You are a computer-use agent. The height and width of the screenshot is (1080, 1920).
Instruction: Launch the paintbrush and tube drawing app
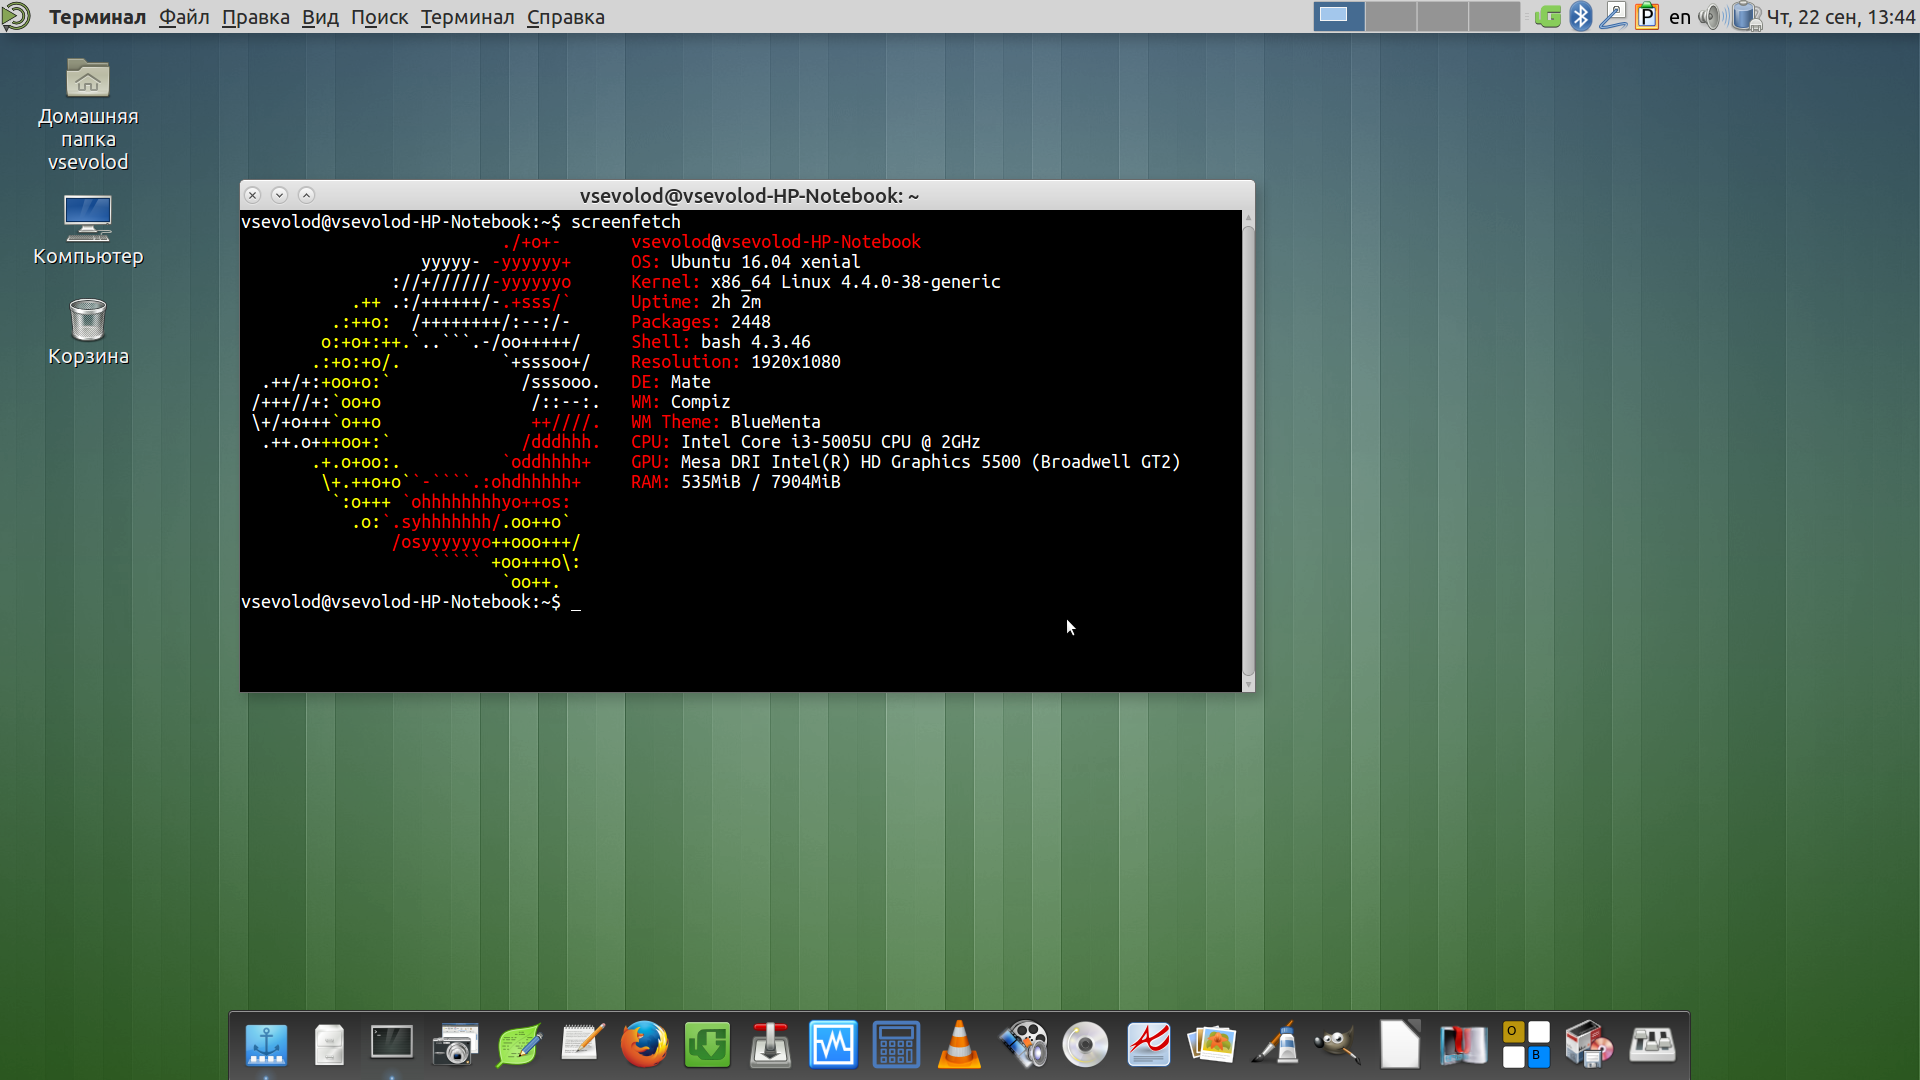tap(1275, 1045)
